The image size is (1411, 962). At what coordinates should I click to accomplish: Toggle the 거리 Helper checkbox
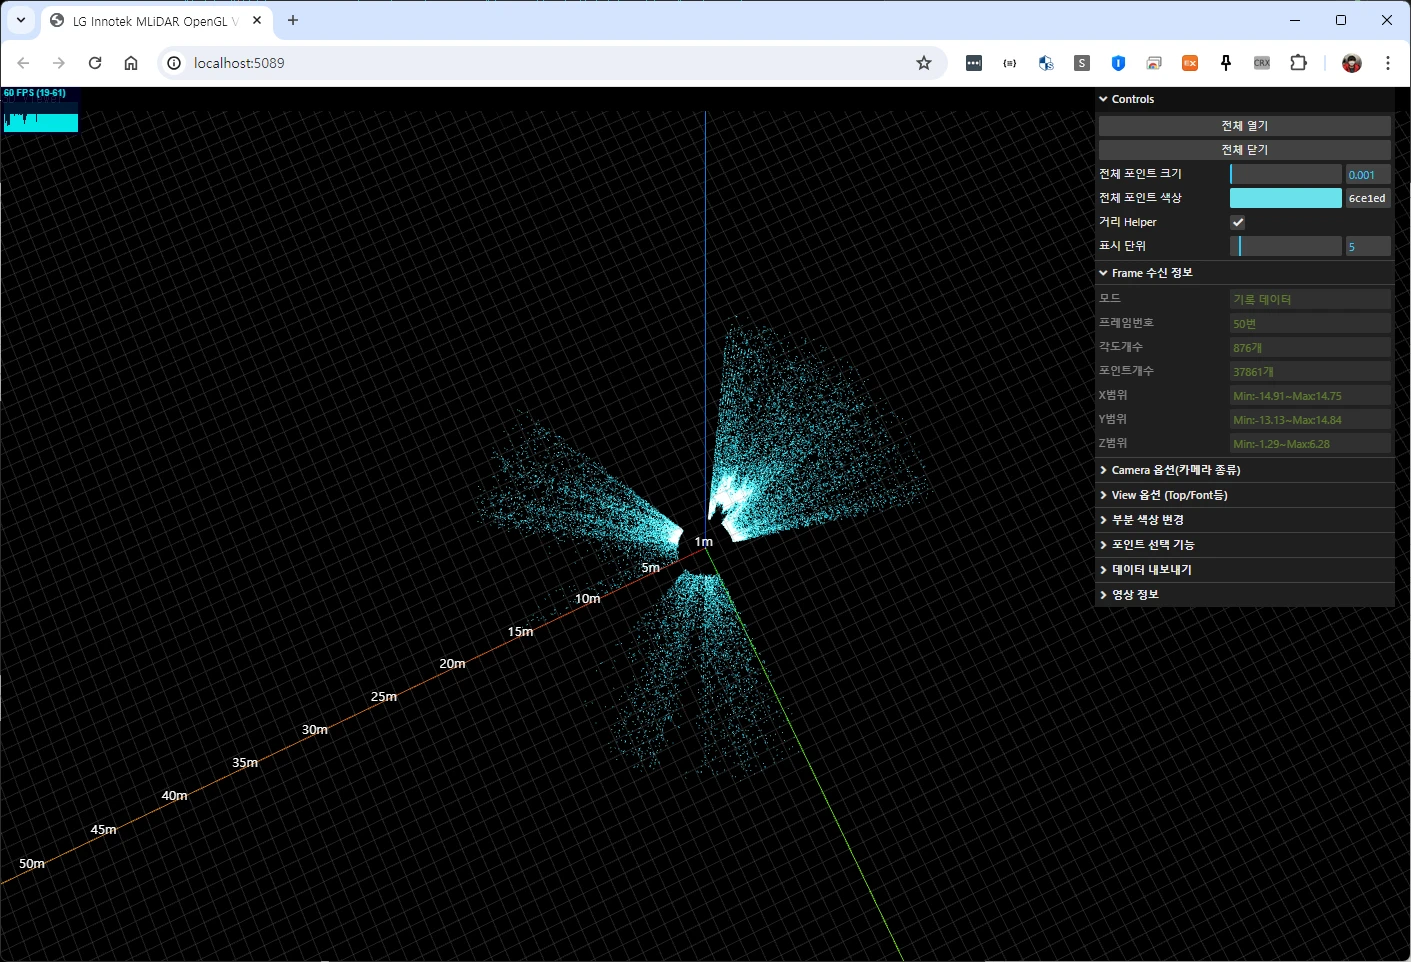pos(1238,222)
